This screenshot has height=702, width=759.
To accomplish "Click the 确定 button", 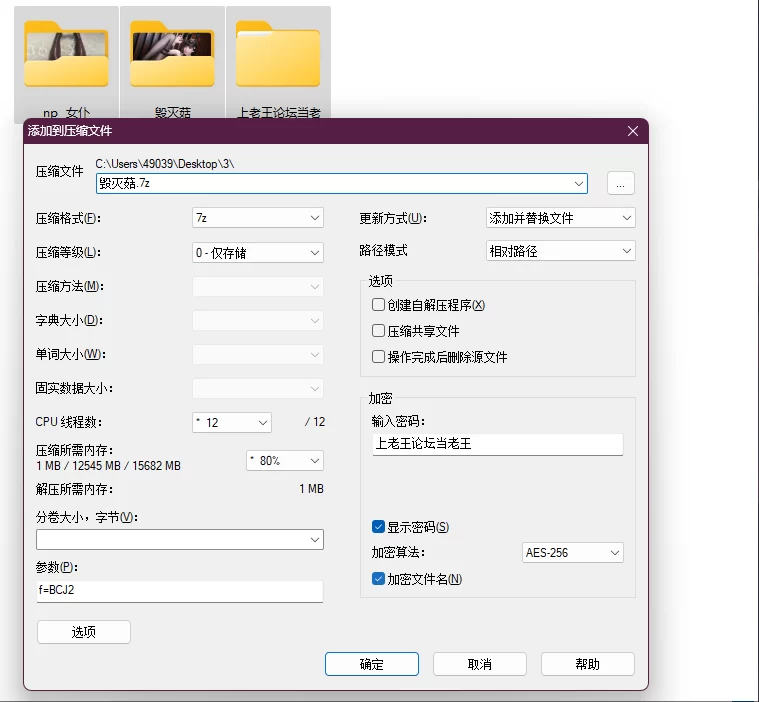I will tap(371, 664).
